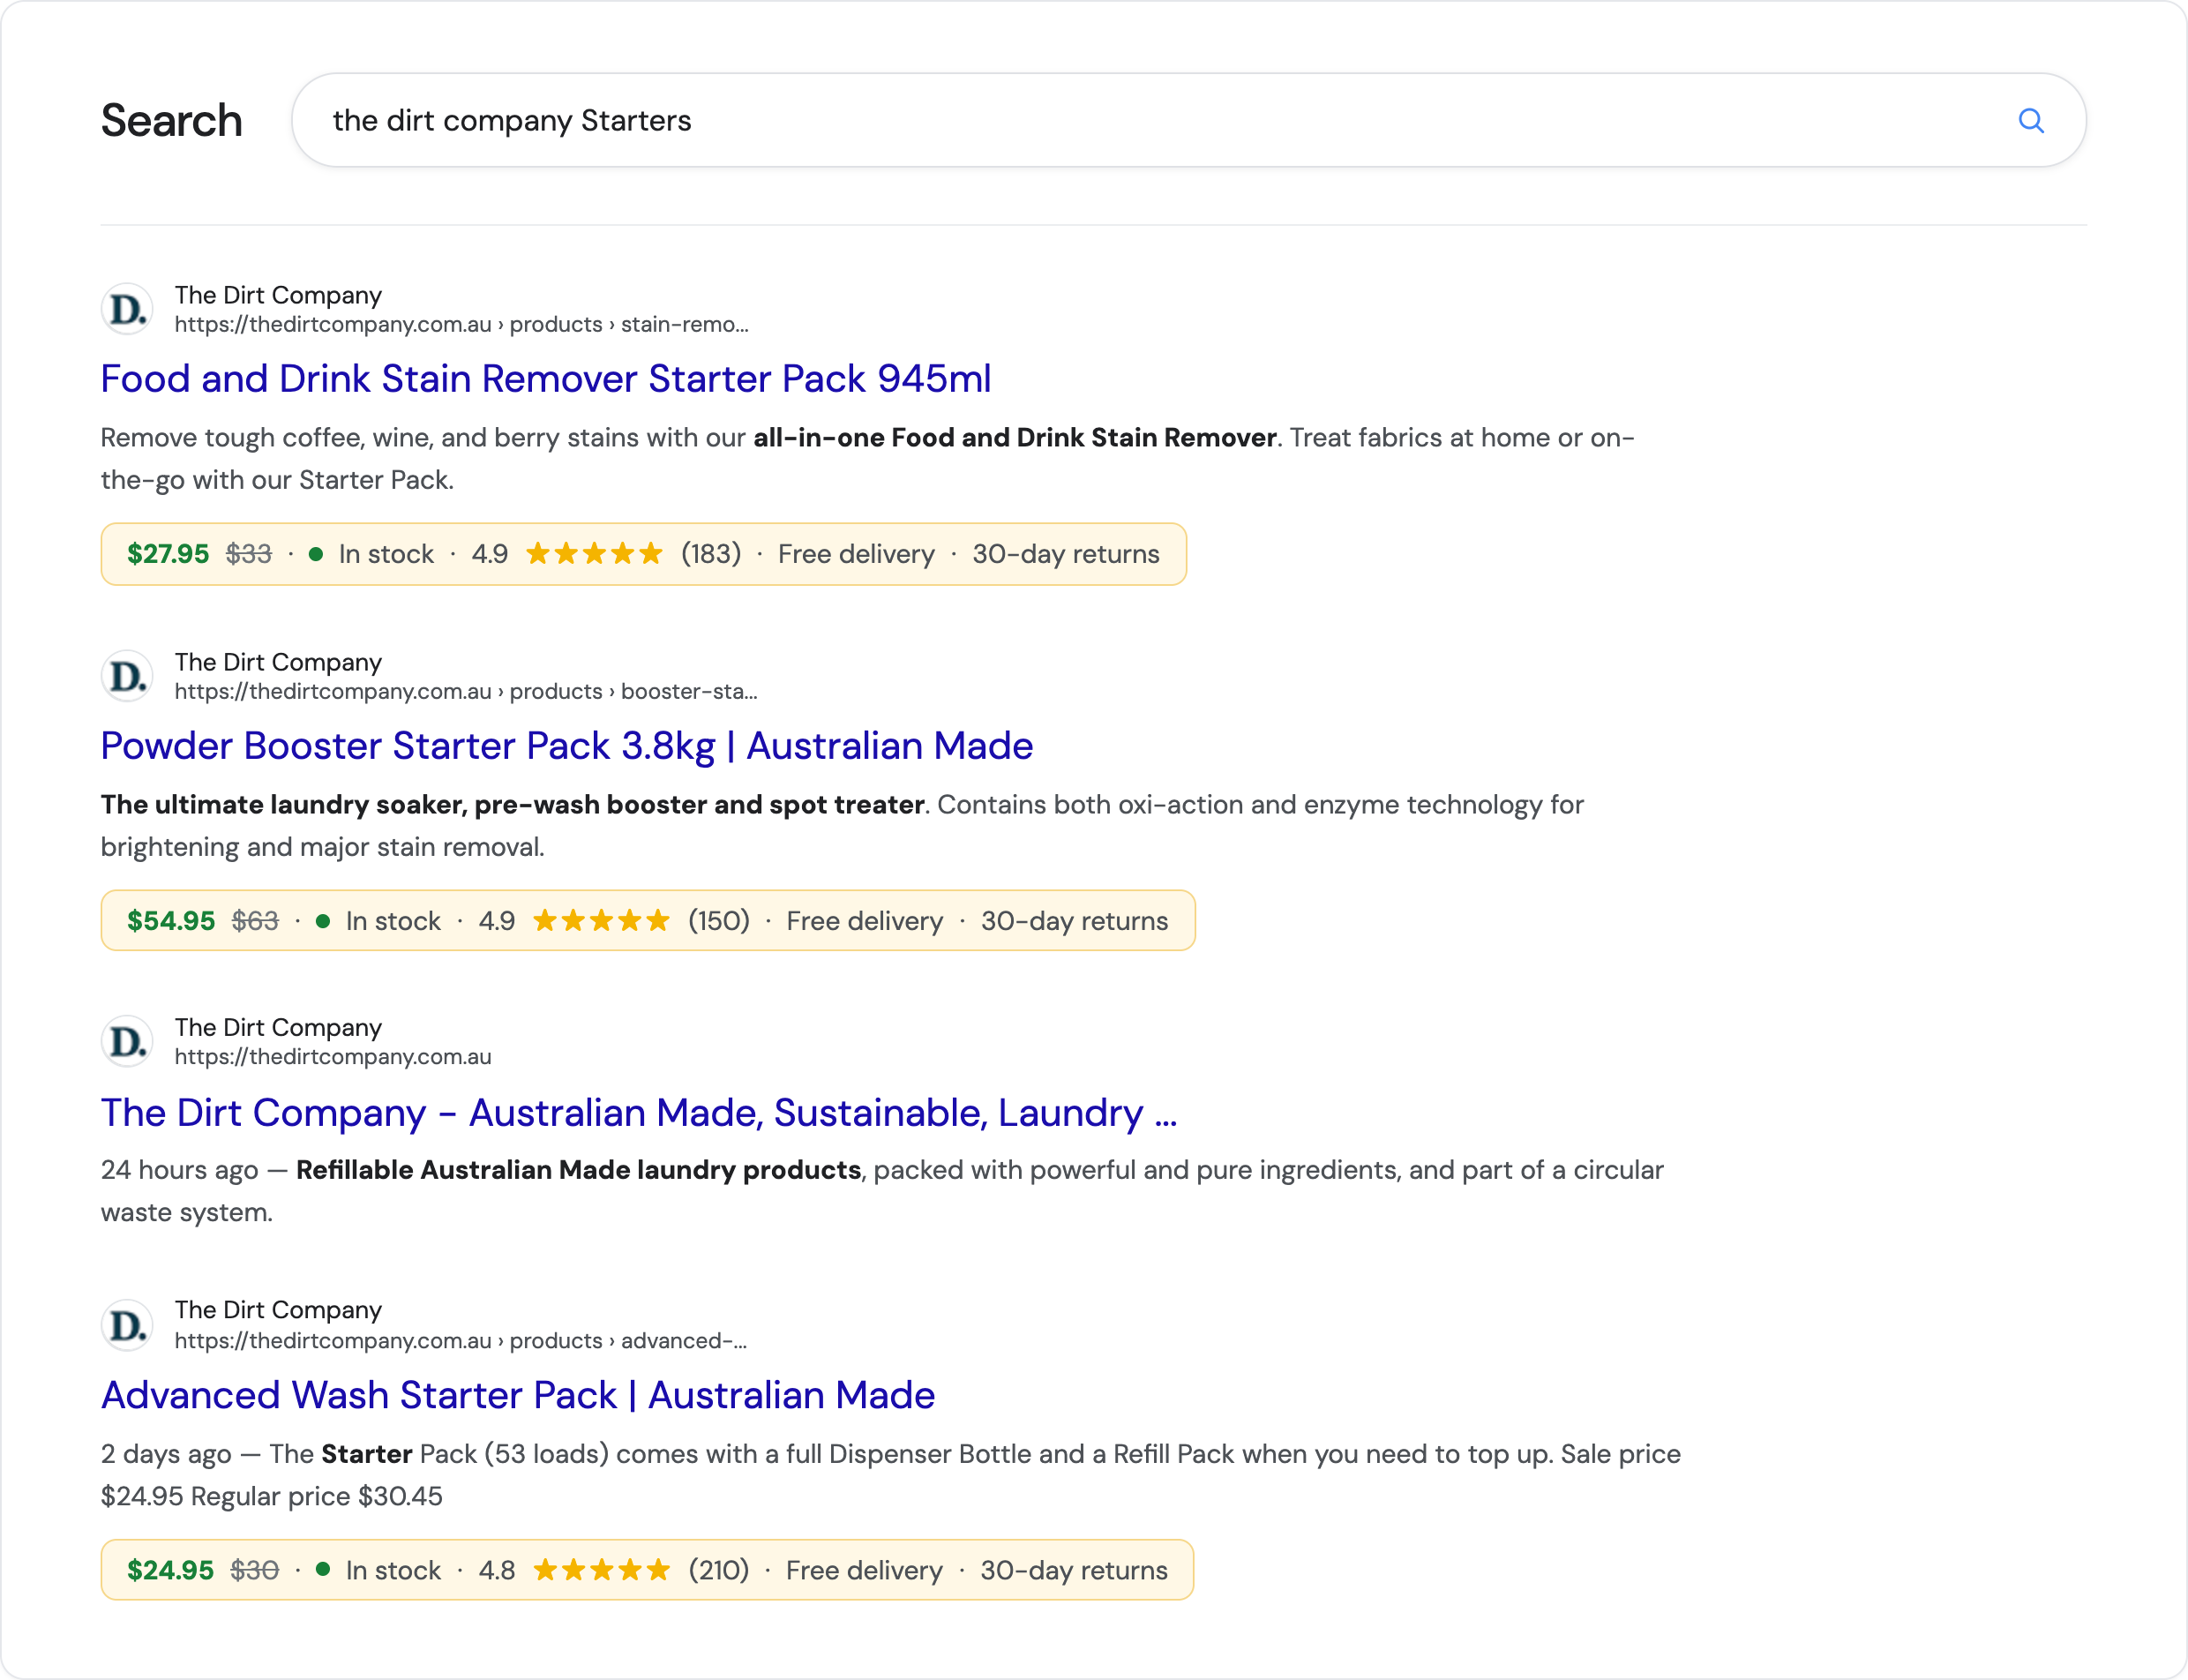Click the Dirt Company favicon above the Food and Drink result
The width and height of the screenshot is (2188, 1680).
coord(127,309)
